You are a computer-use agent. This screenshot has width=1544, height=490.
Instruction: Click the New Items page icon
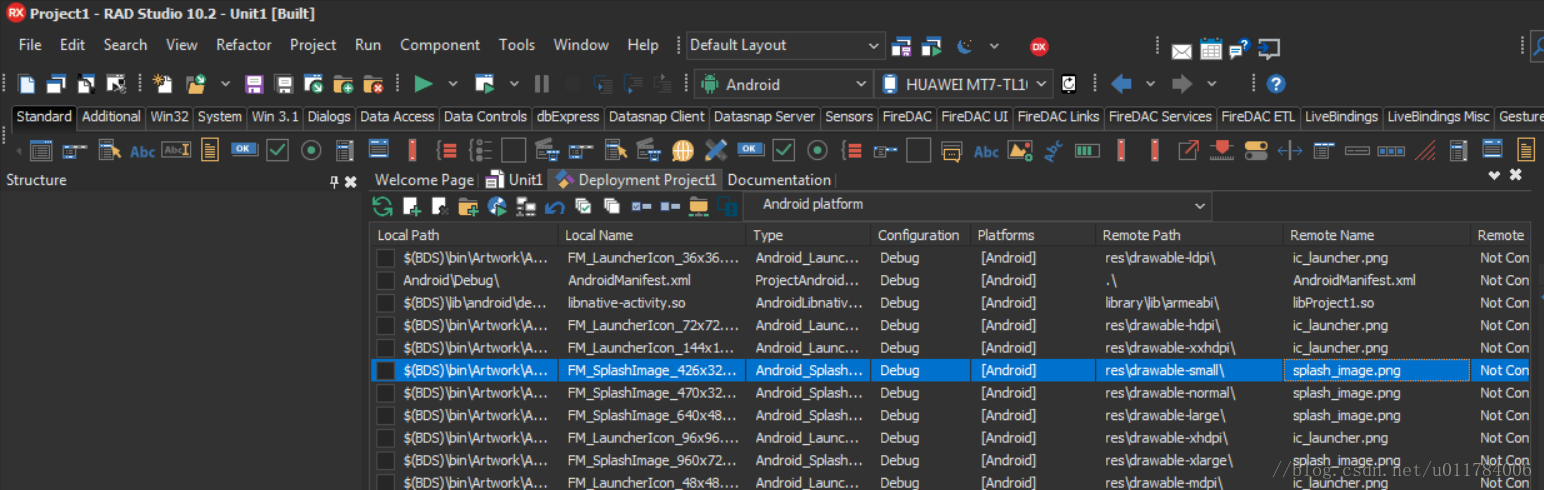coord(162,84)
